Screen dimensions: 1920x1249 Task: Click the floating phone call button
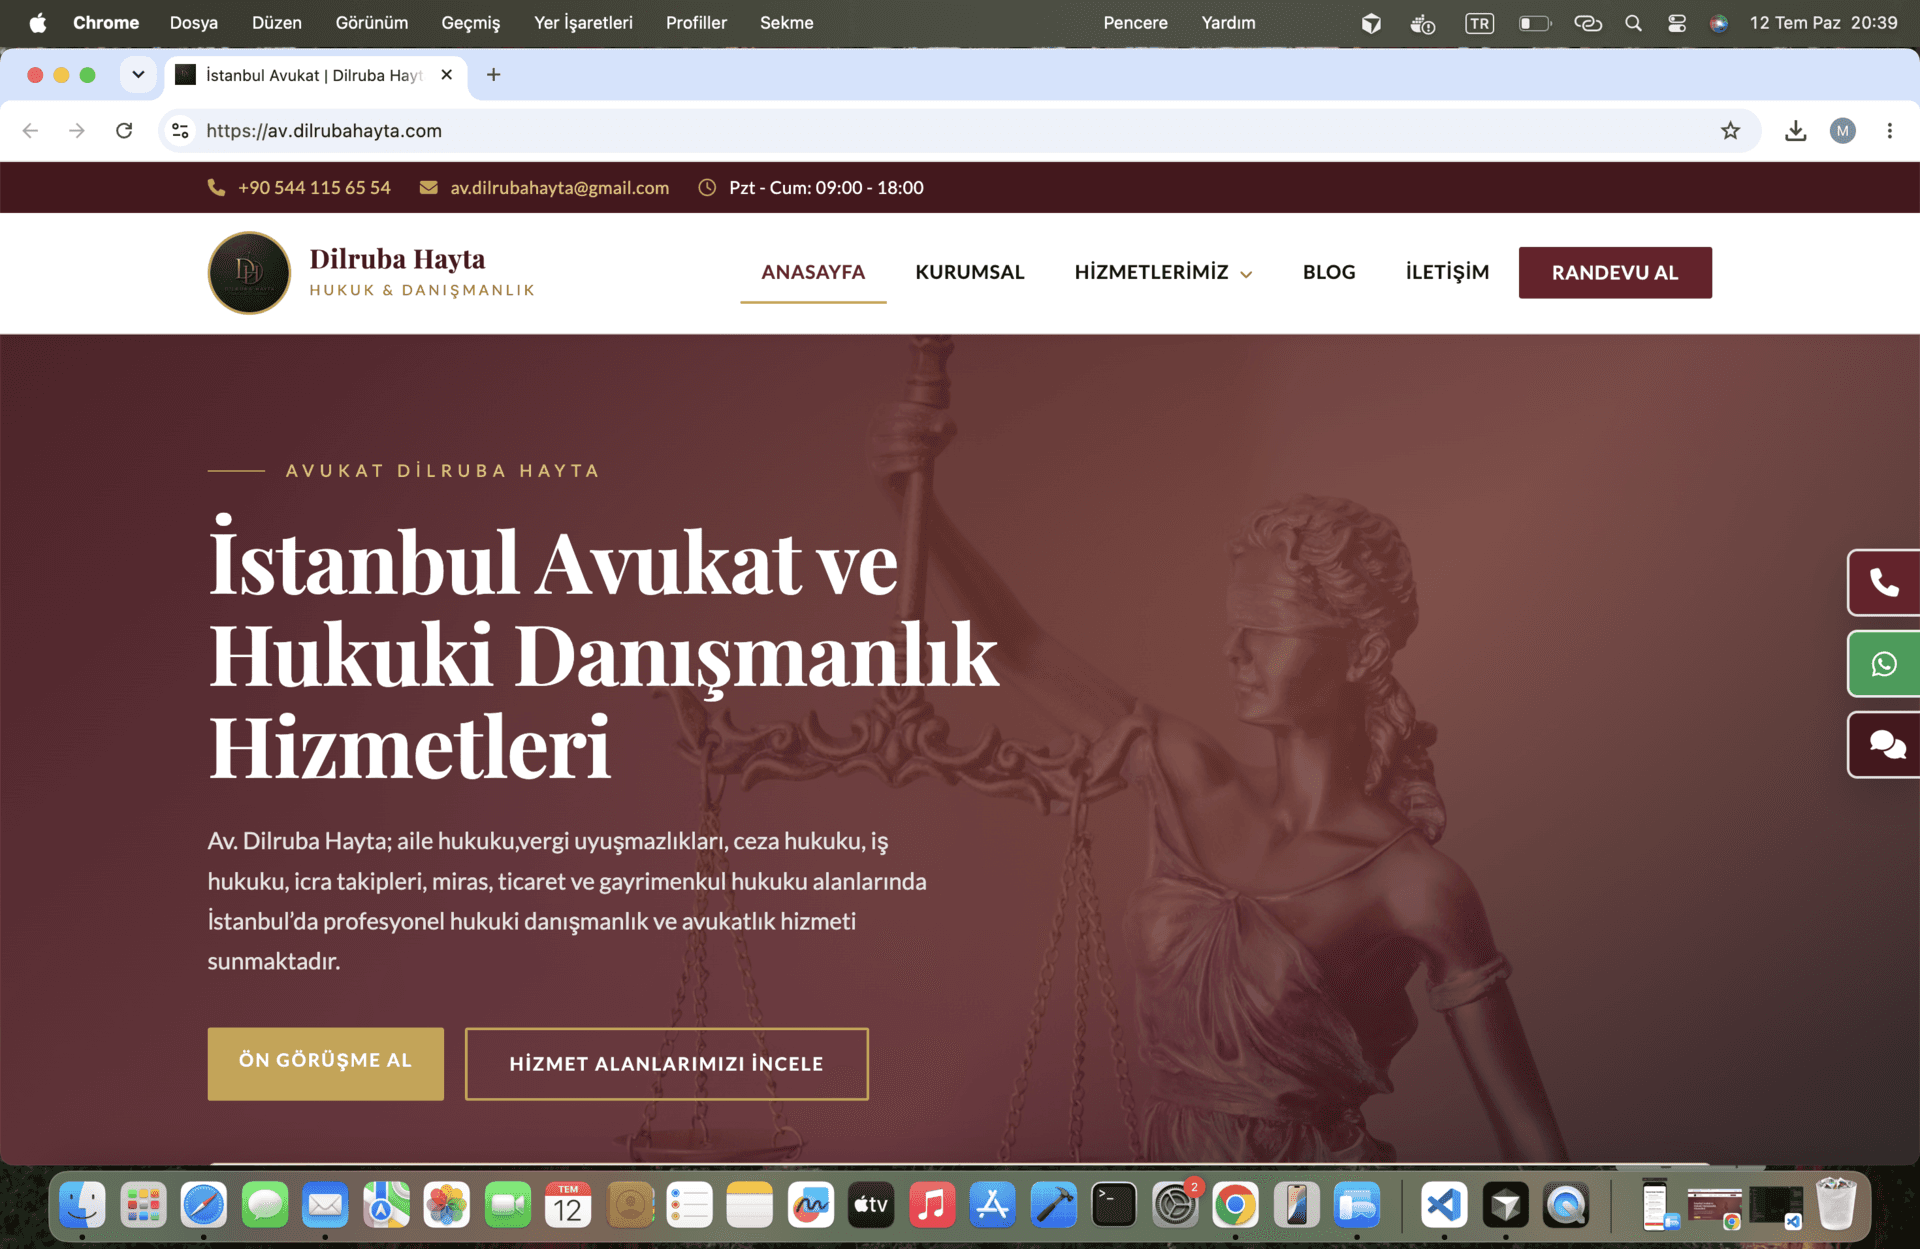tap(1884, 583)
